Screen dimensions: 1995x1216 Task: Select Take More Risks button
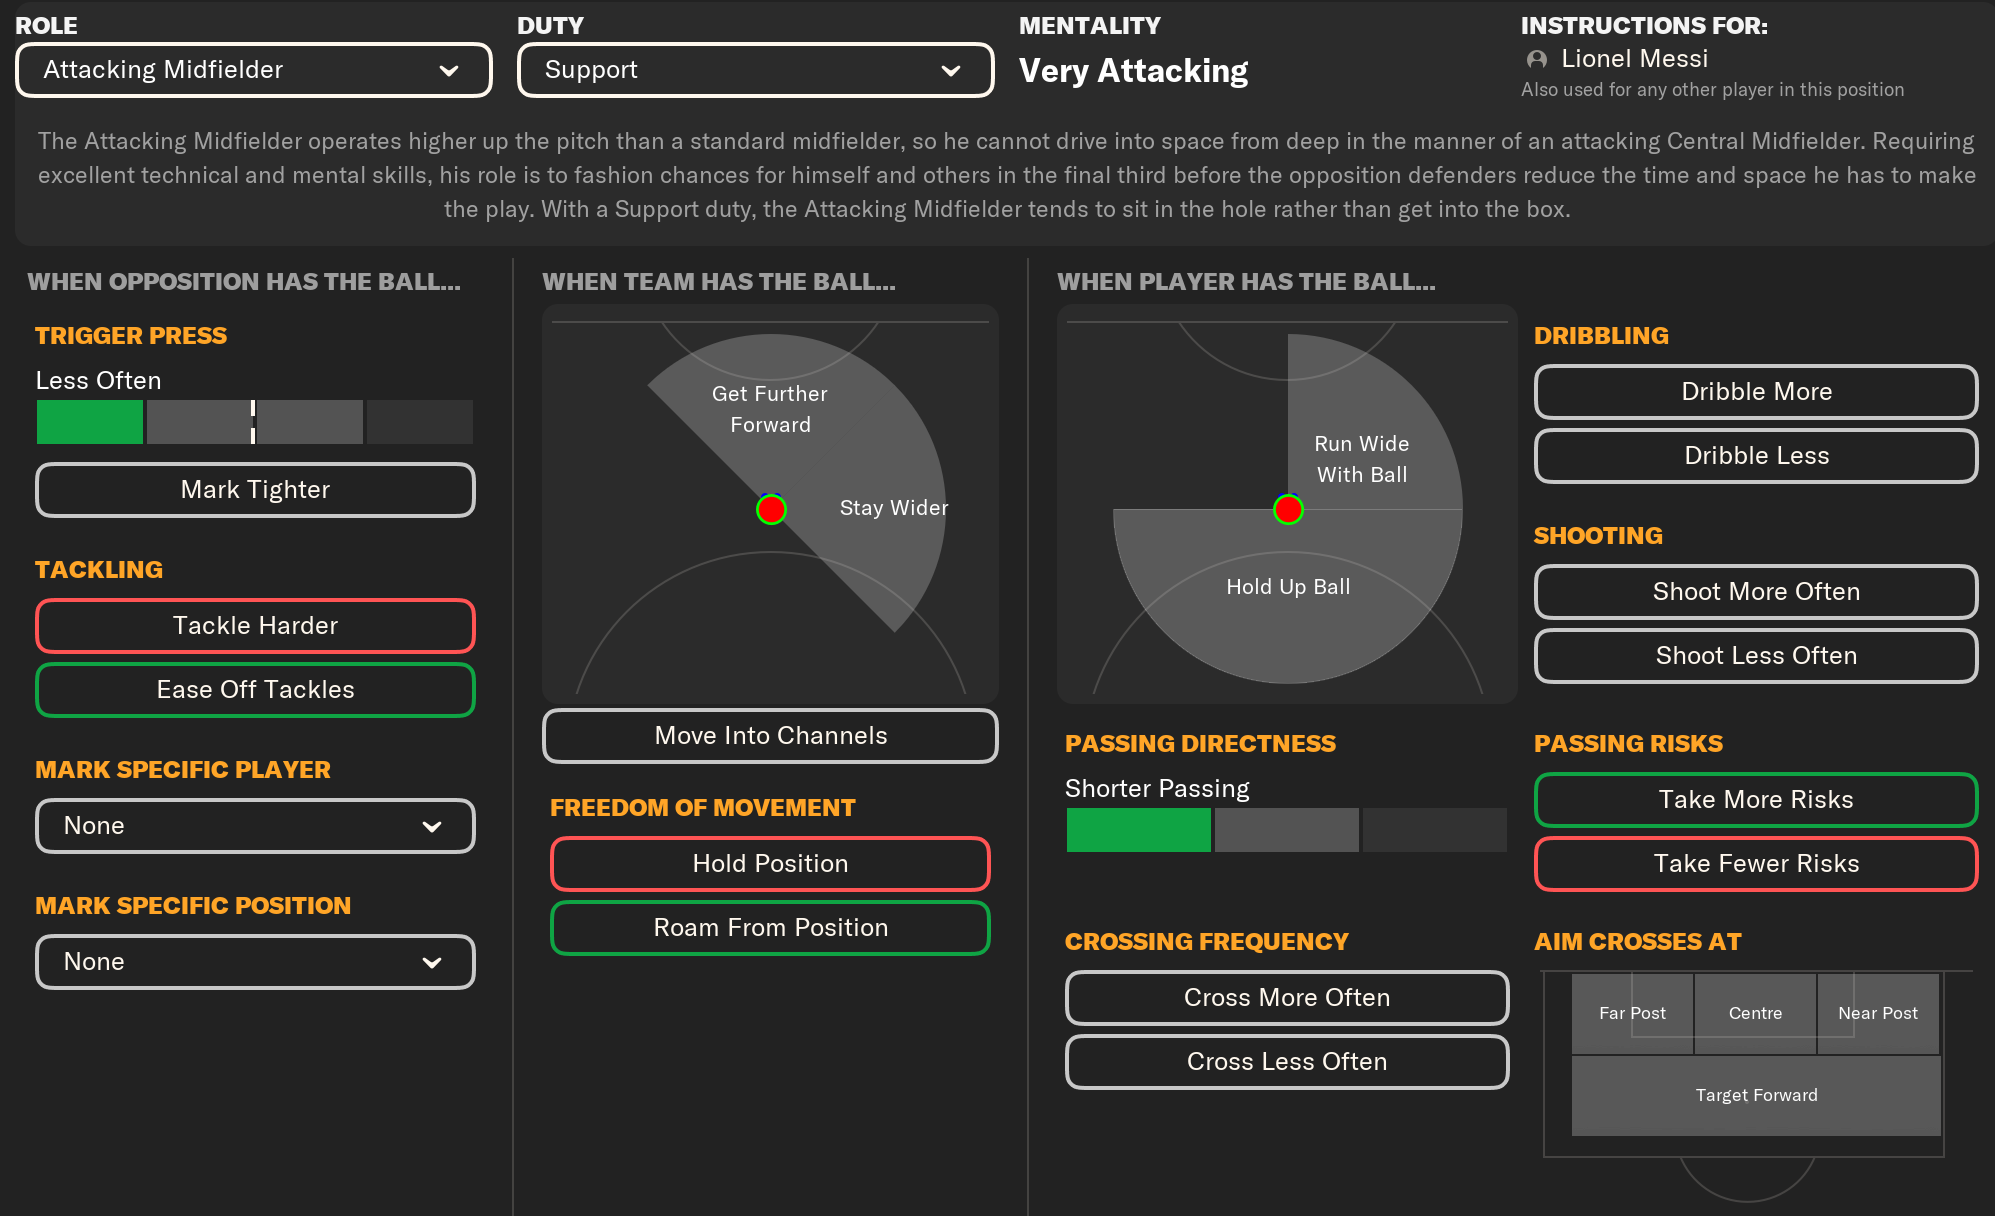click(x=1756, y=800)
